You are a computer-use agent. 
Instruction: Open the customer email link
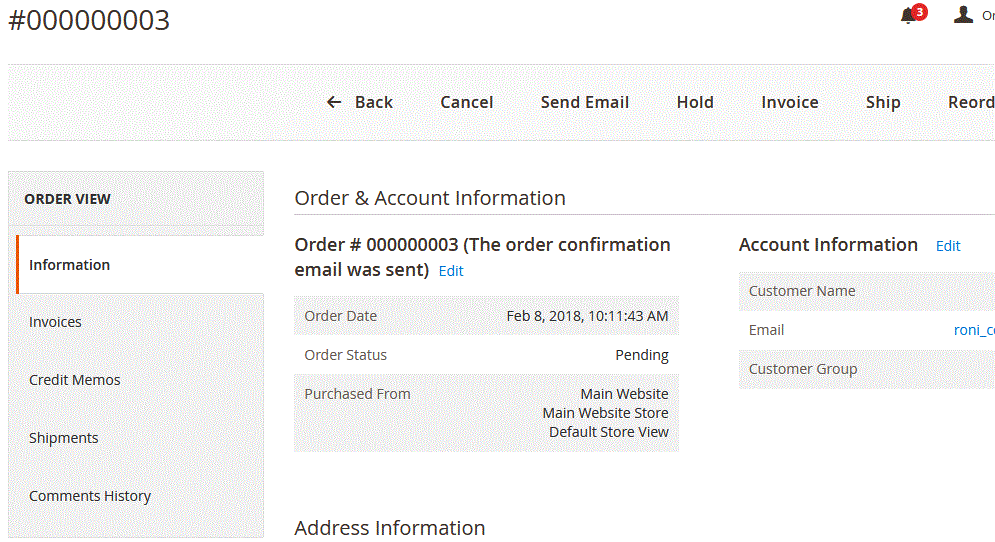click(x=974, y=330)
